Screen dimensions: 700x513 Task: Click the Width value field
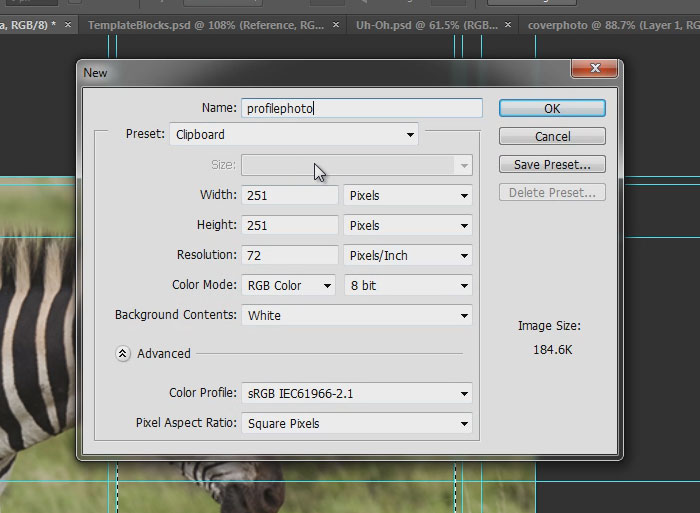[x=290, y=196]
